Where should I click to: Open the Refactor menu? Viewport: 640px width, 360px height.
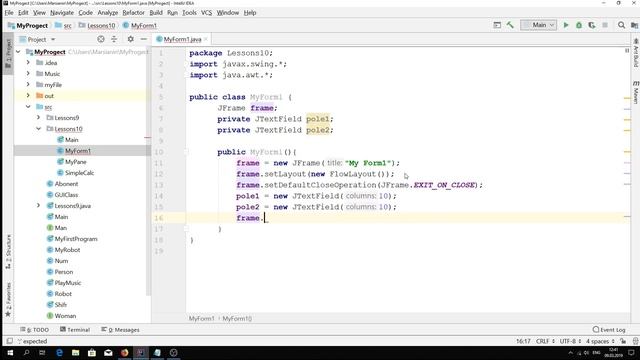(x=133, y=13)
